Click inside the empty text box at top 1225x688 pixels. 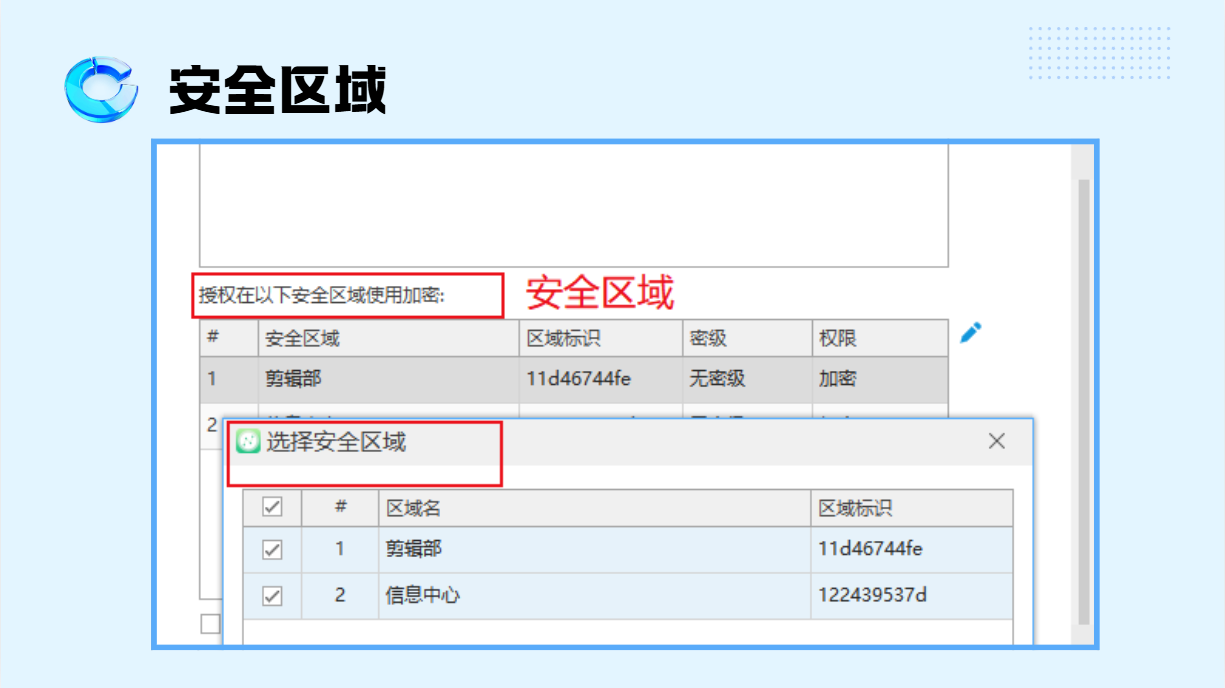[573, 205]
